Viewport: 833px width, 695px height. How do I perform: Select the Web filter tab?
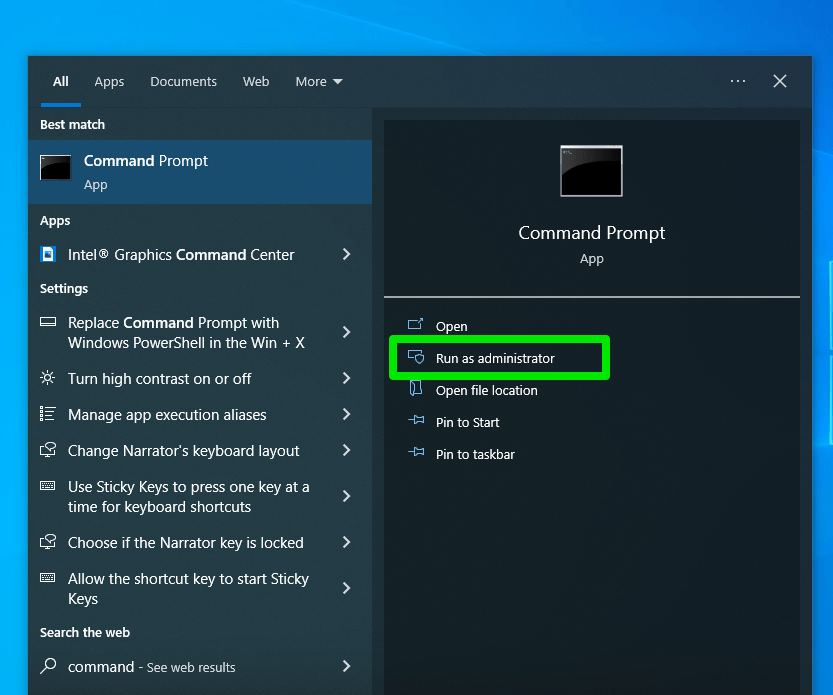(x=256, y=82)
